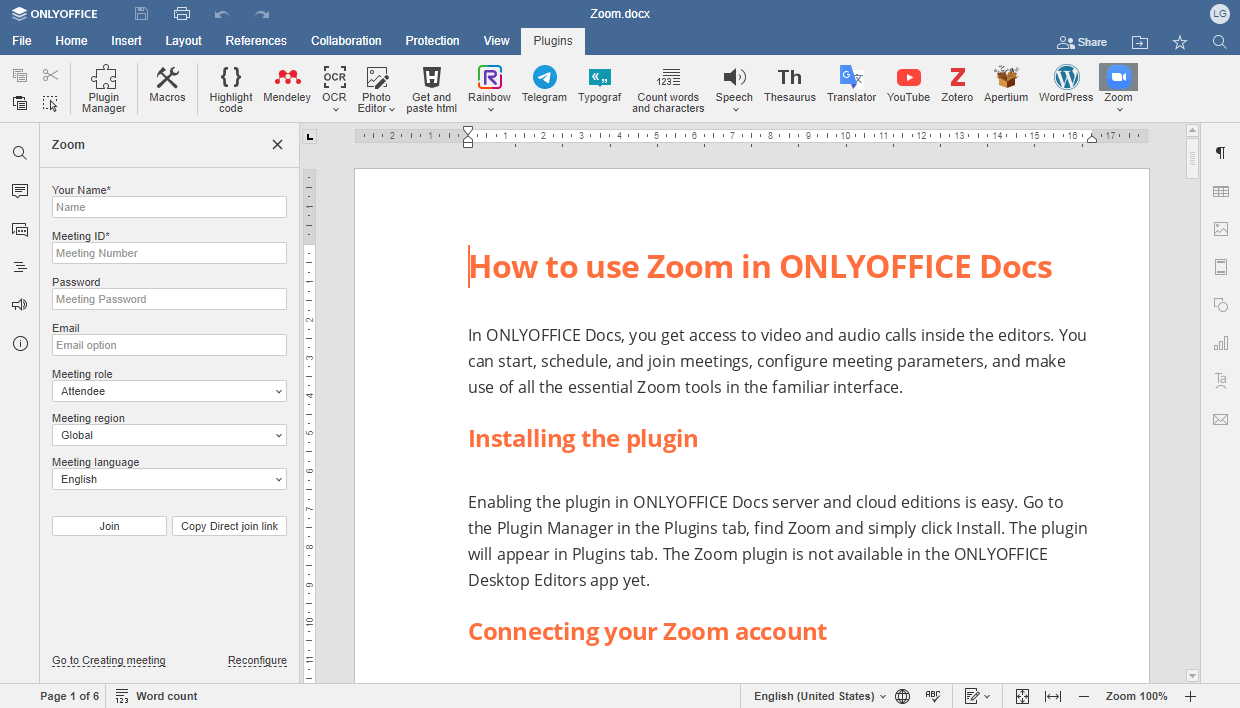Open Count words and characters plugin
Viewport: 1240px width, 708px height.
(x=668, y=89)
